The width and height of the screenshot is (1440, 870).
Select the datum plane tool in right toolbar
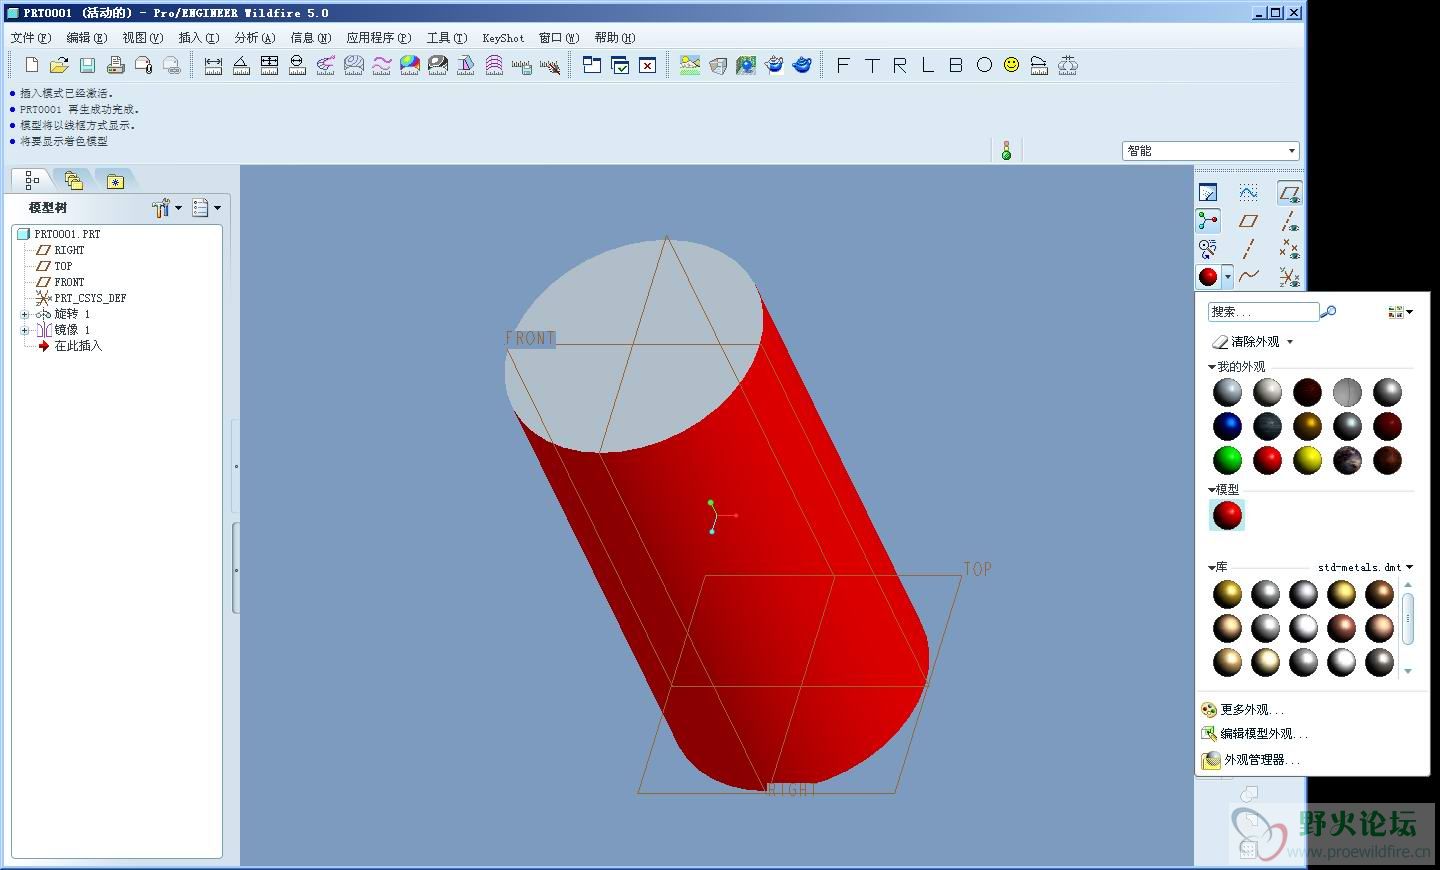[x=1248, y=221]
